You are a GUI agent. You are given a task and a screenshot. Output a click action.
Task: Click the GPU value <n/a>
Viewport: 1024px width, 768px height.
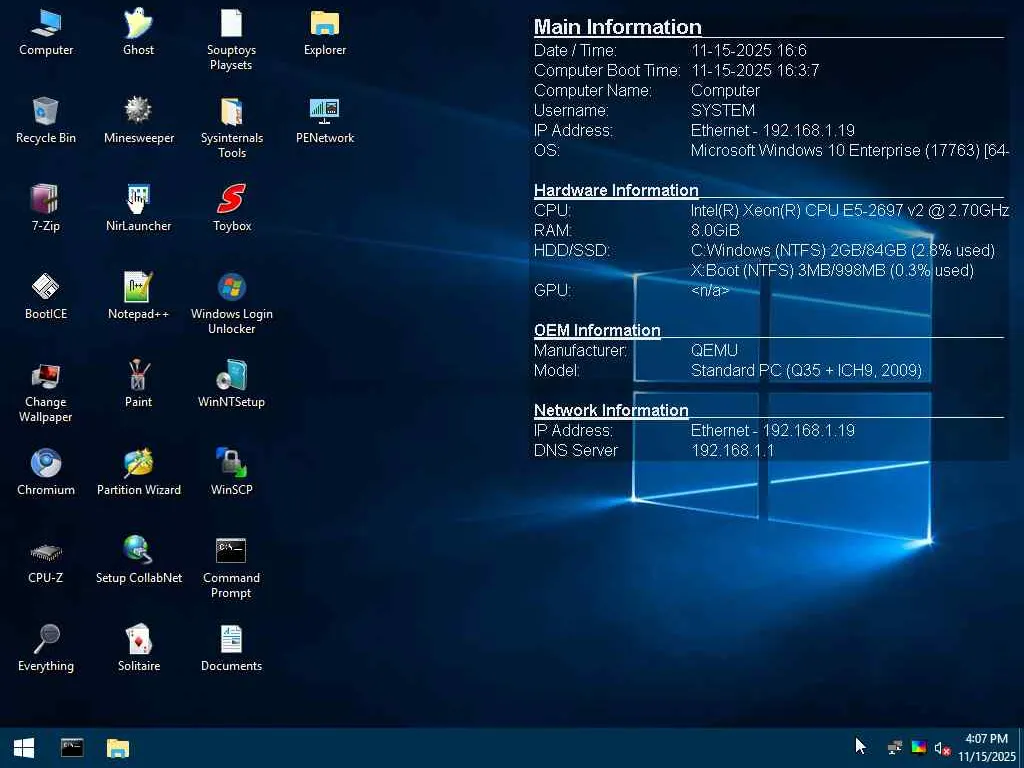[710, 290]
